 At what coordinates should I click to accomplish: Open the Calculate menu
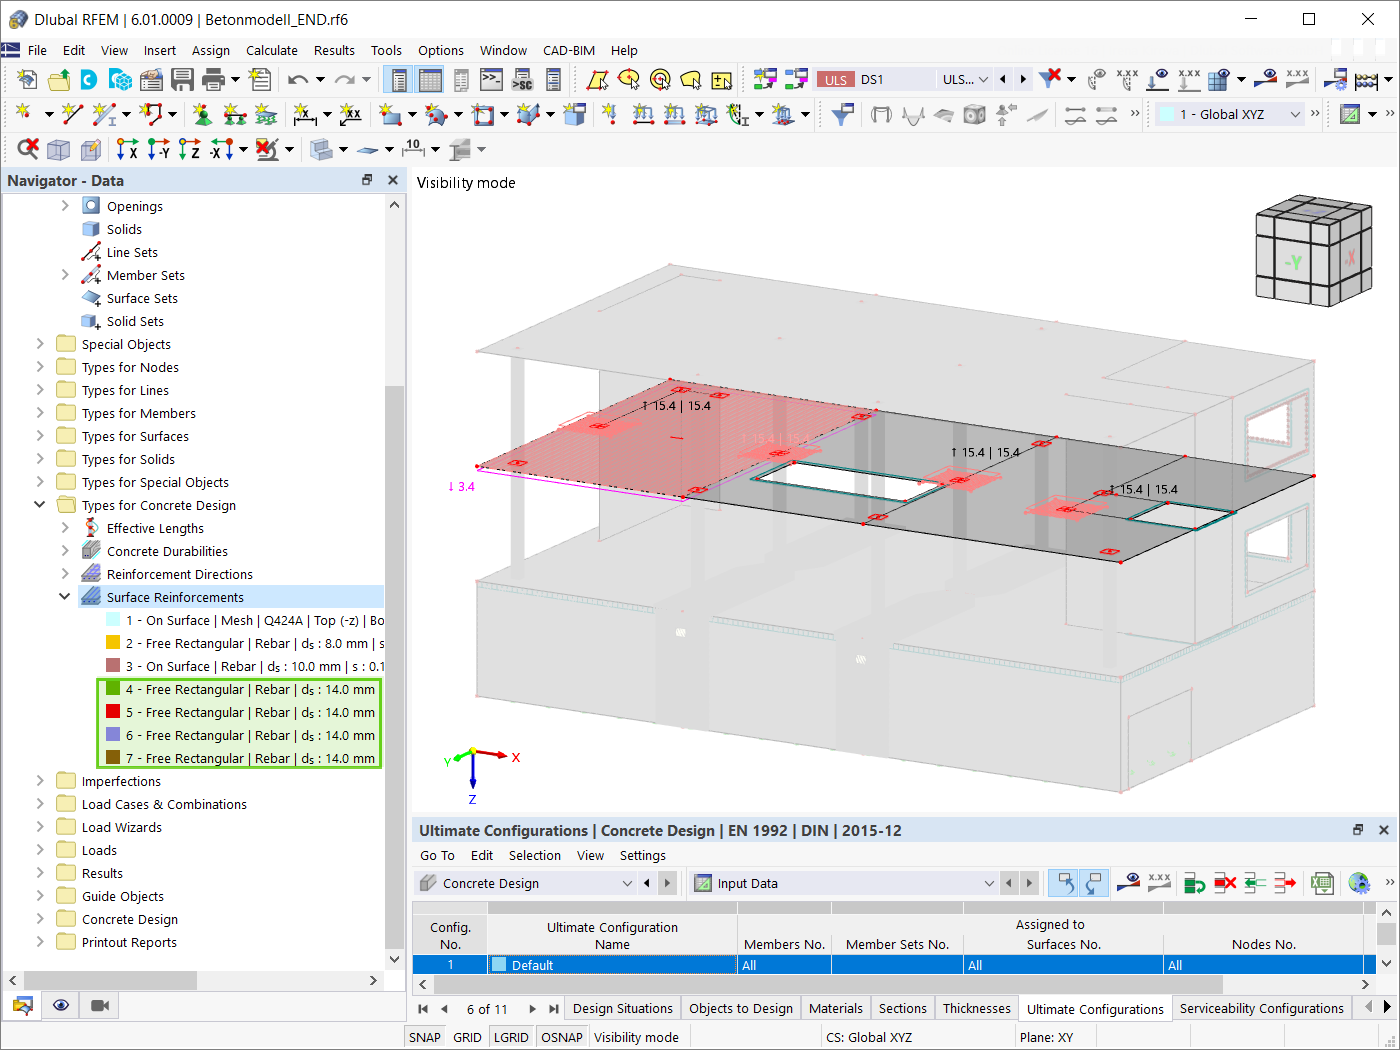coord(272,50)
